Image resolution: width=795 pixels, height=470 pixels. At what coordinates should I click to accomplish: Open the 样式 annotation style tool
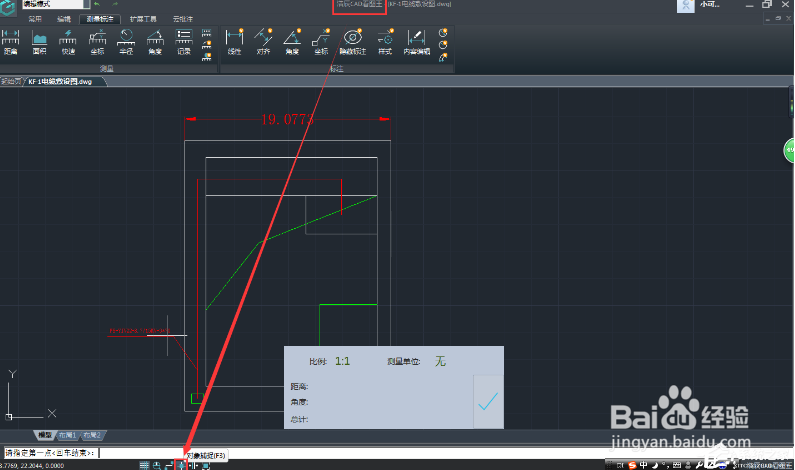pyautogui.click(x=385, y=42)
